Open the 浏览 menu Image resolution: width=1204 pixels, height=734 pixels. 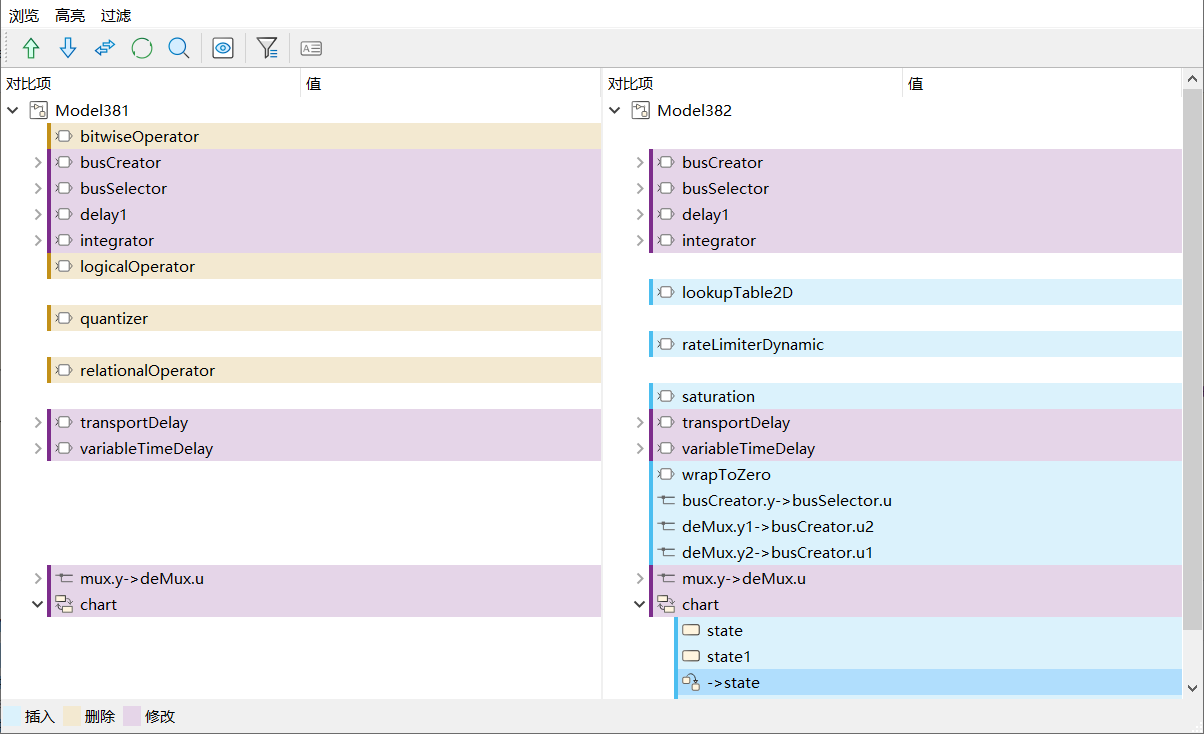tap(24, 16)
